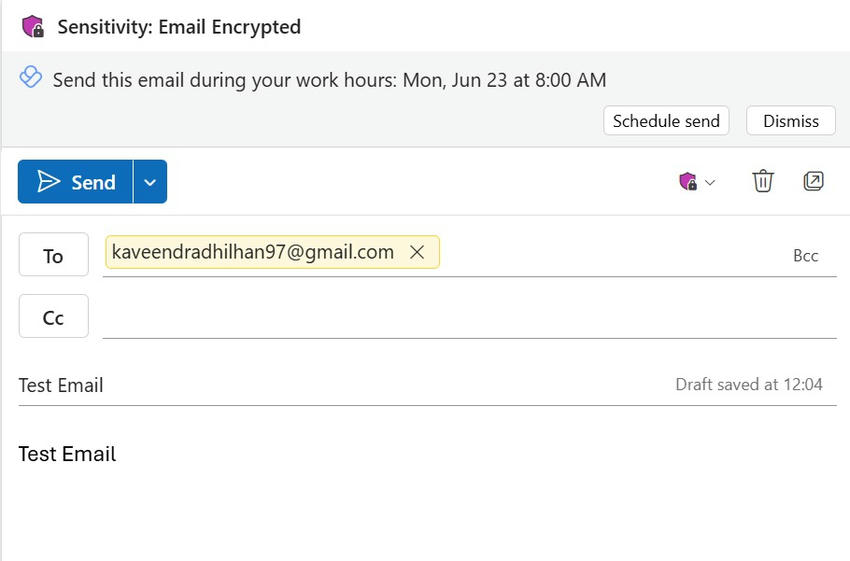The image size is (850, 561).
Task: Pop out the email into new window
Action: (x=813, y=181)
